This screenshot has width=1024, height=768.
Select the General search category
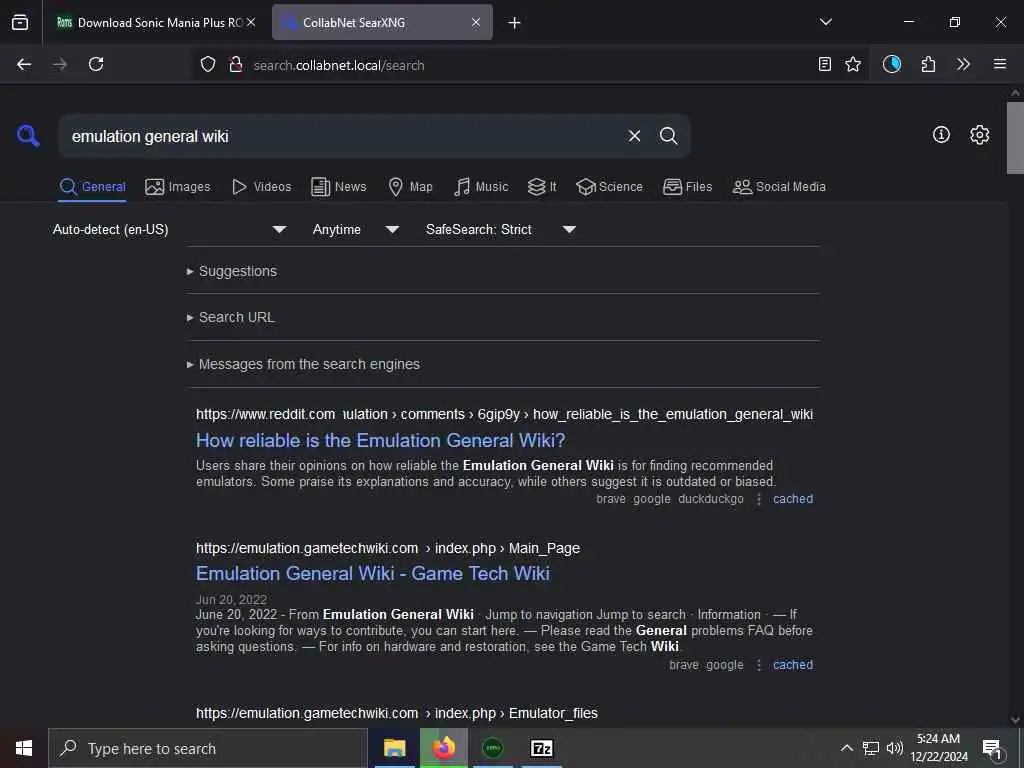click(92, 187)
